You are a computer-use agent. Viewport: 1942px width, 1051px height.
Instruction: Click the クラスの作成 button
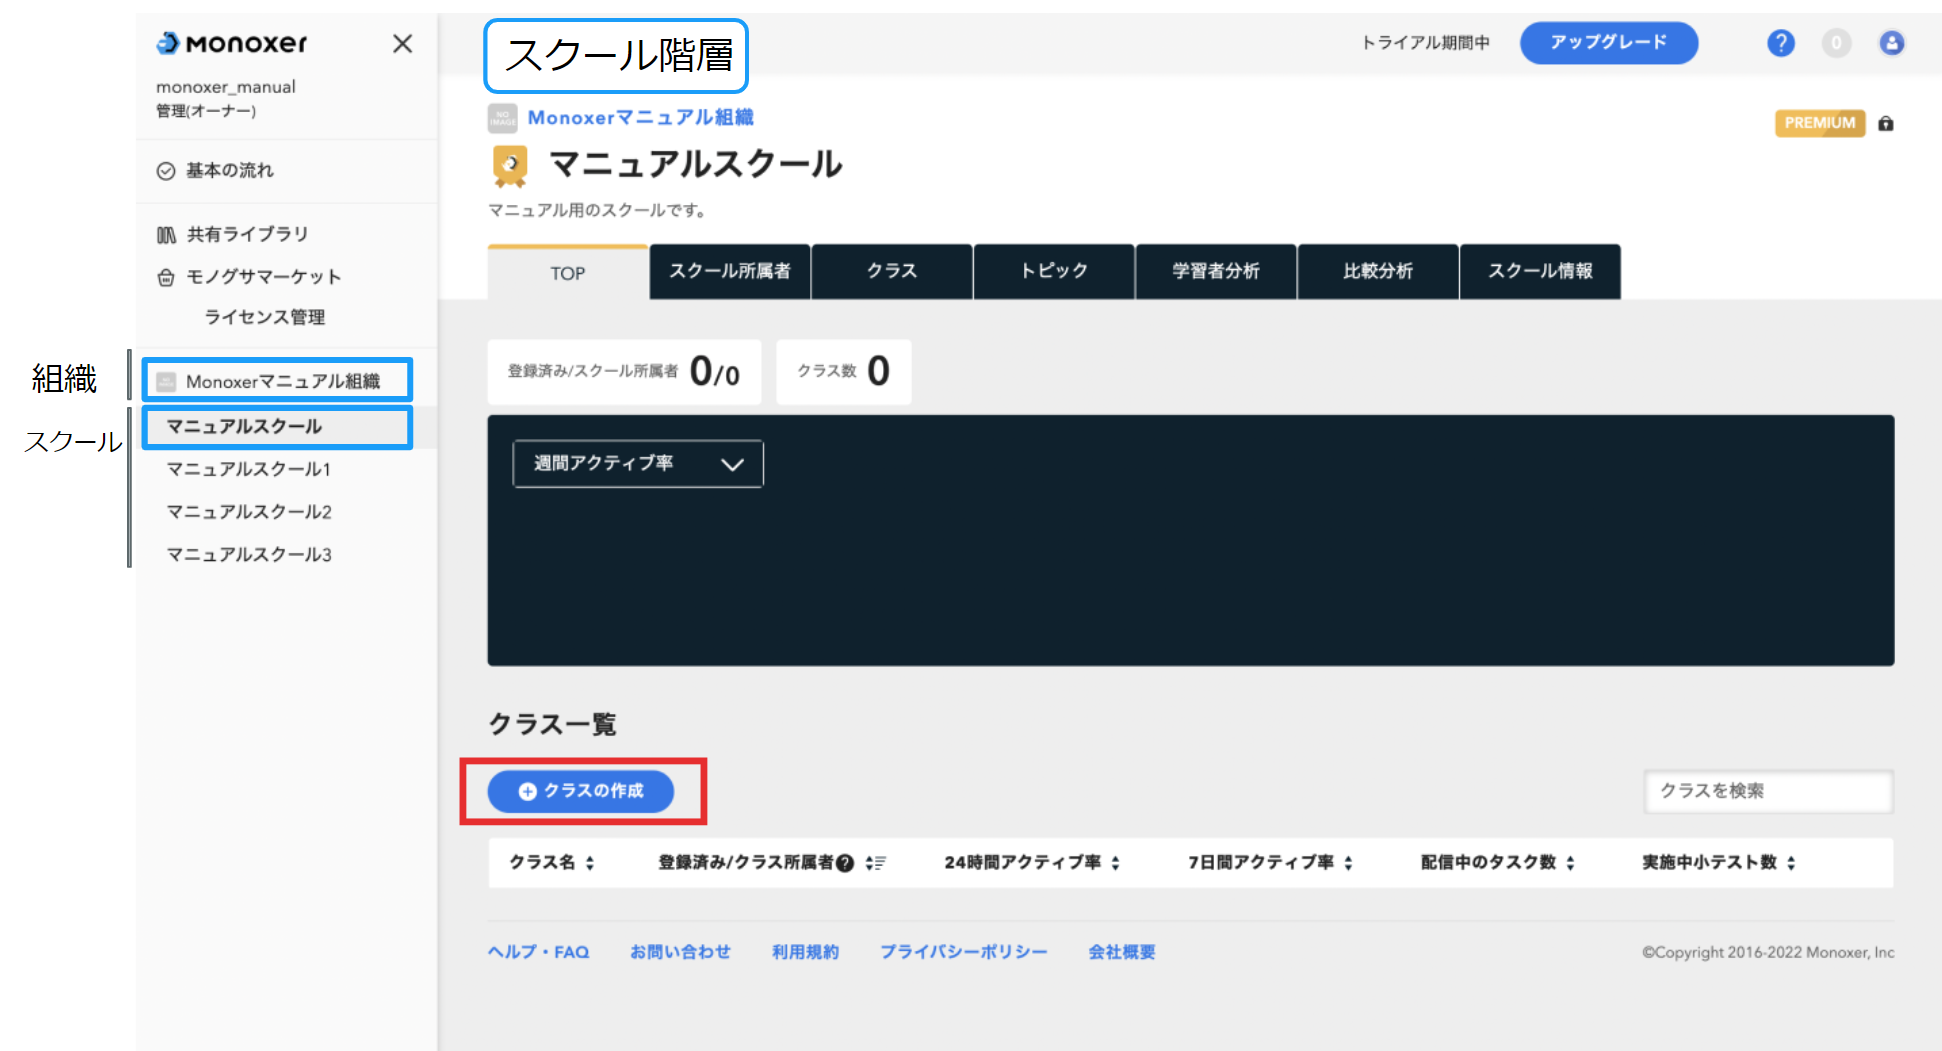pyautogui.click(x=580, y=791)
